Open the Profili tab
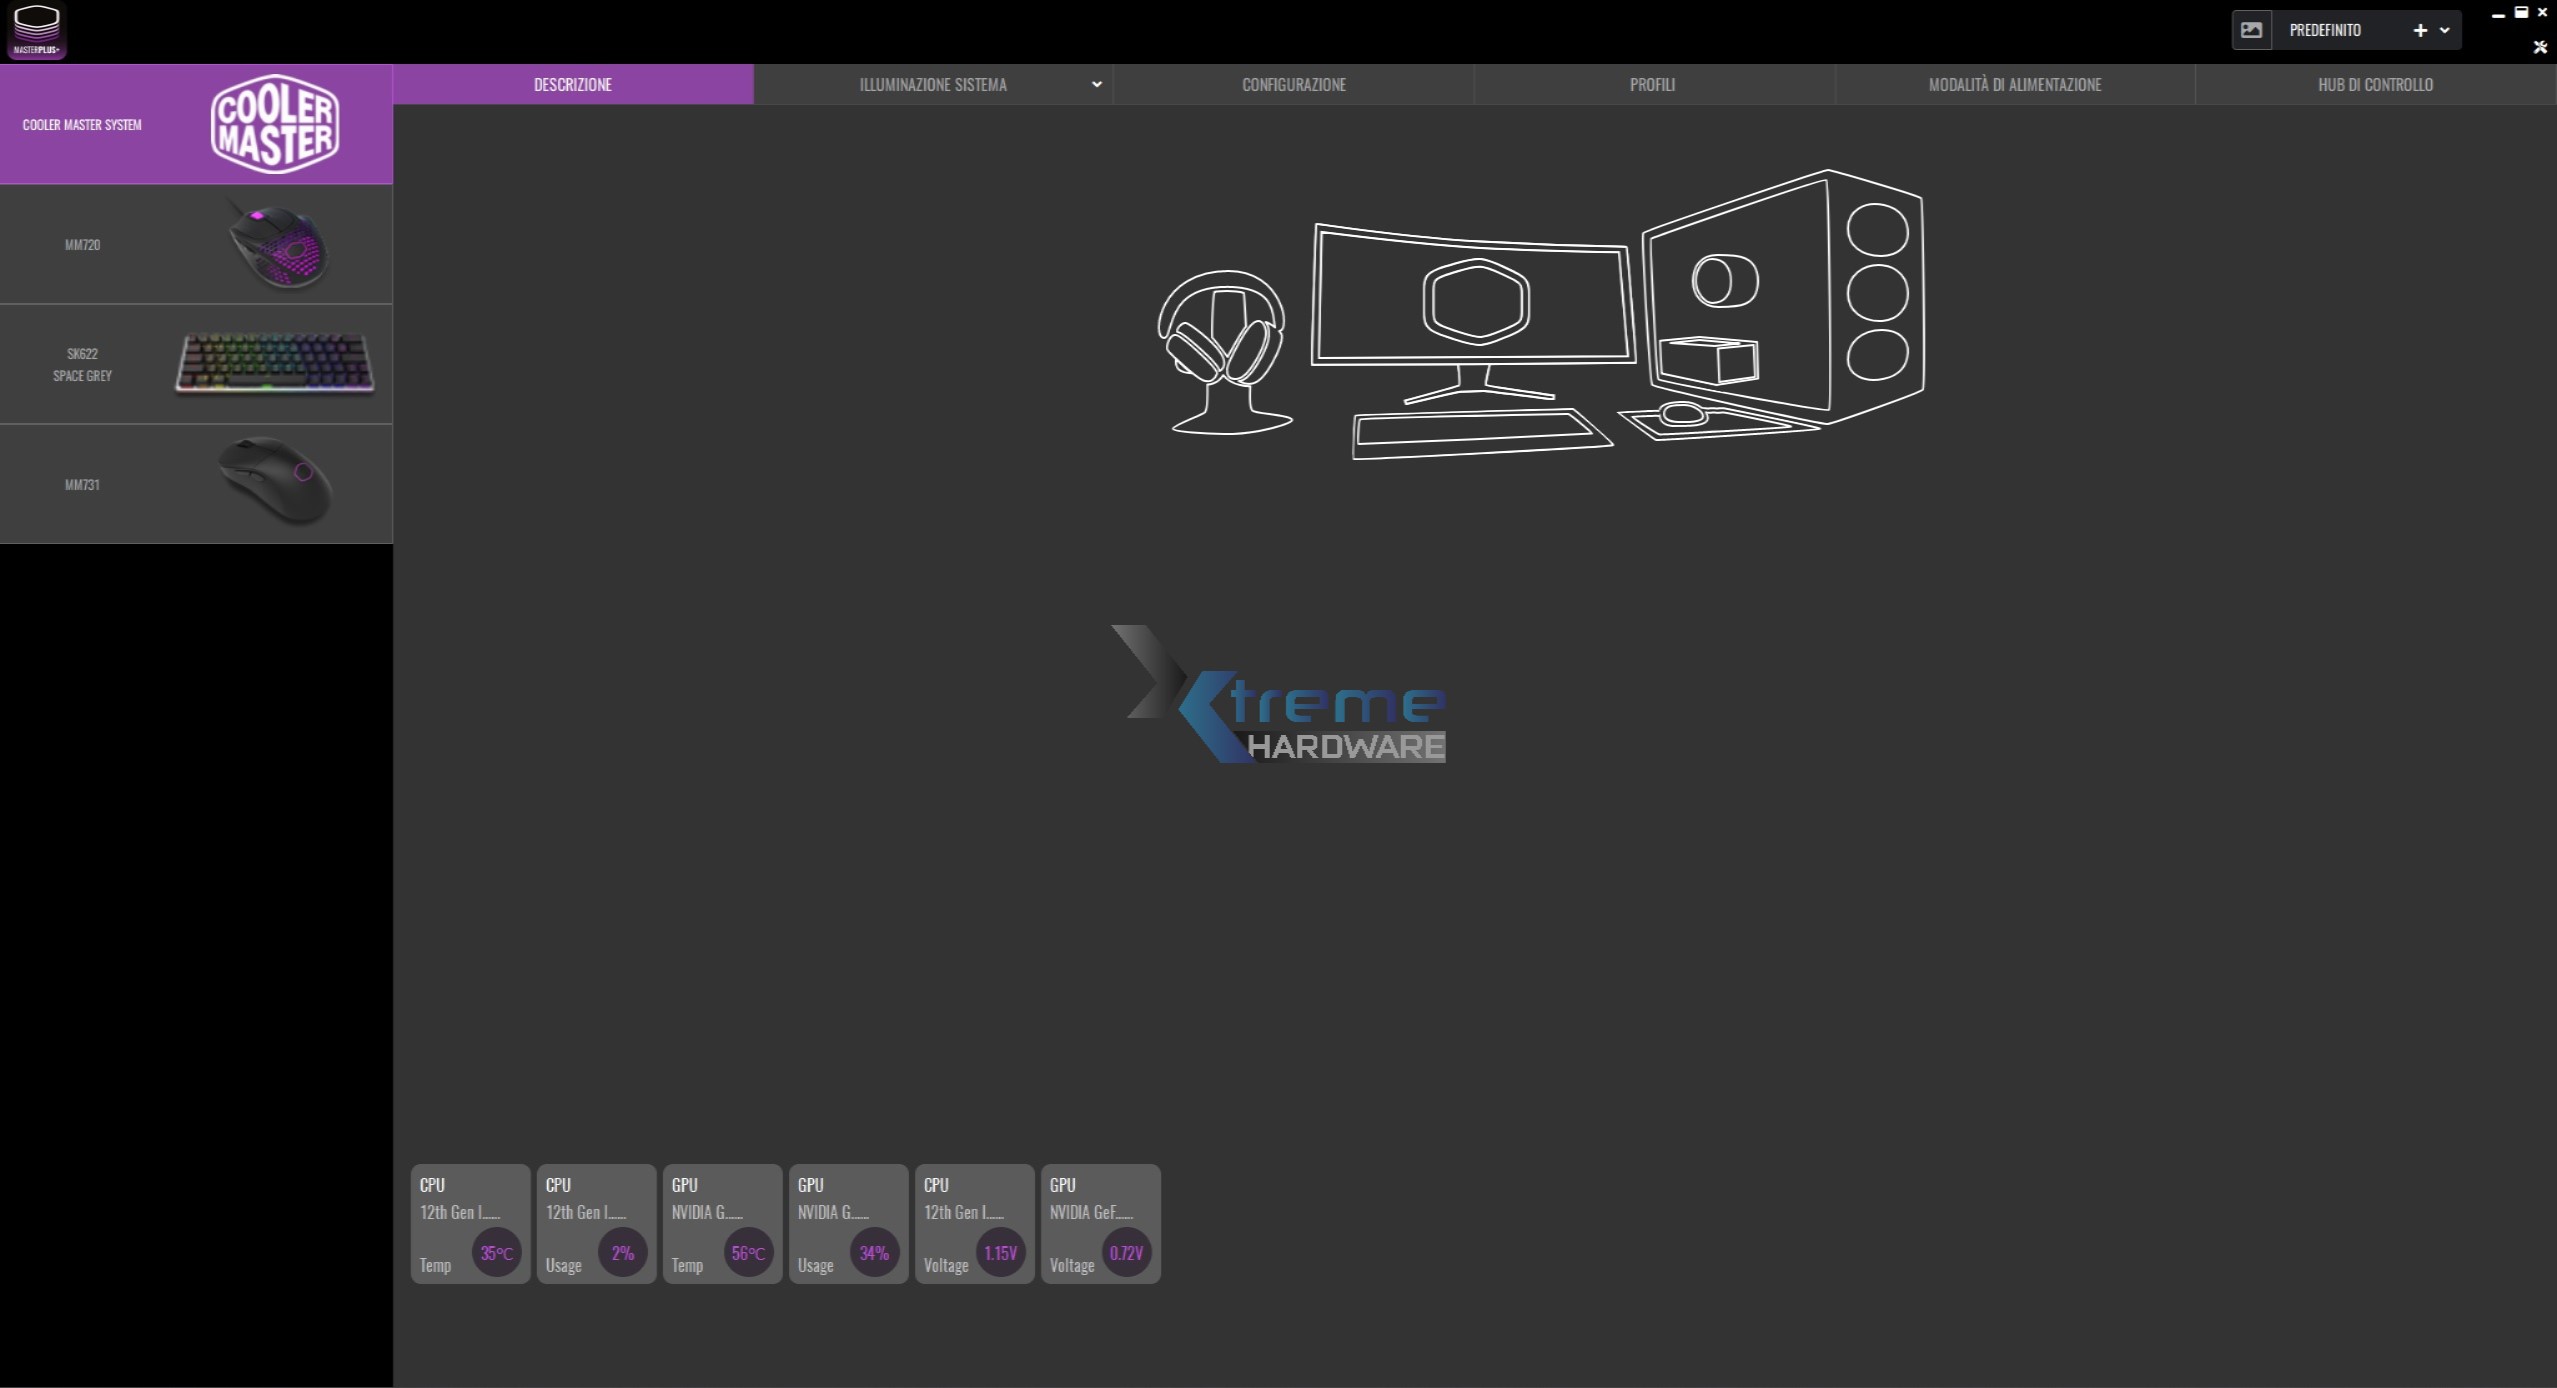 pyautogui.click(x=1652, y=85)
